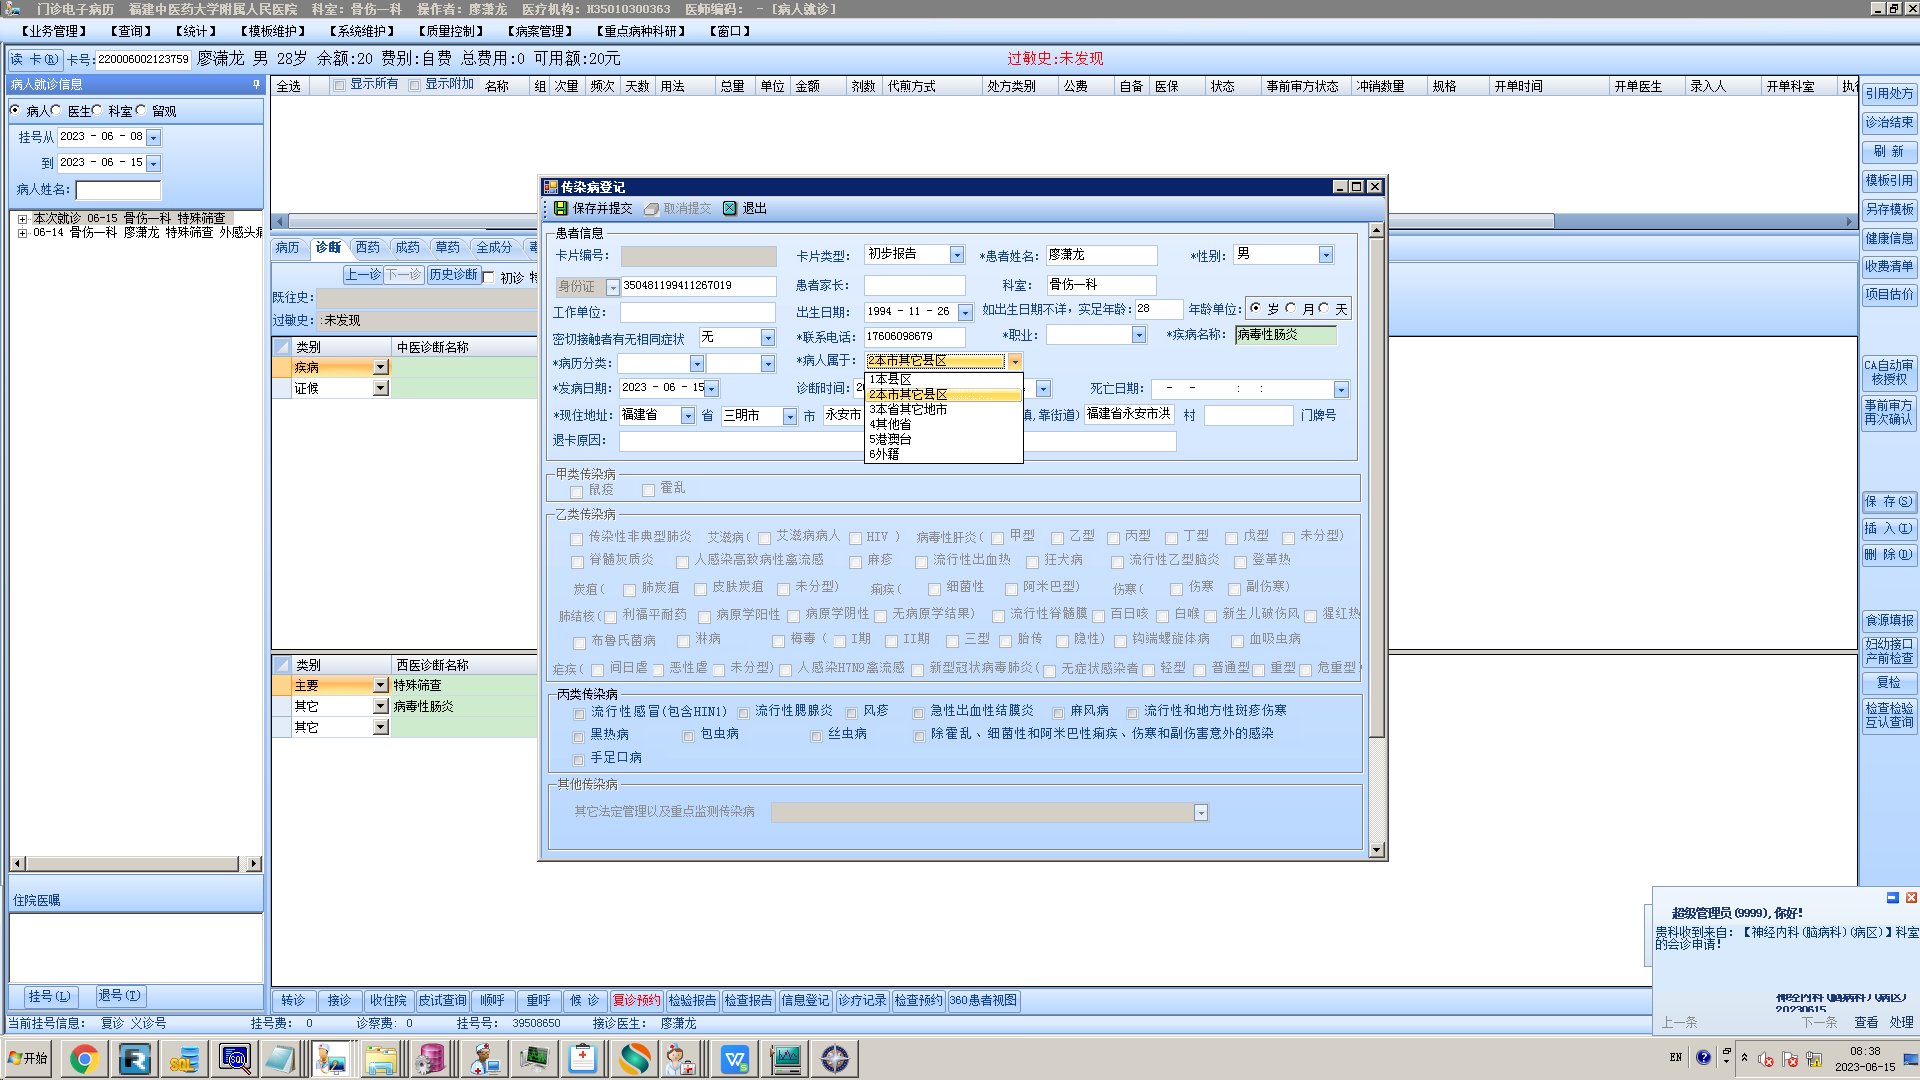Click the 检验报告 button at bottom
This screenshot has height=1080, width=1920.
pos(692,1000)
